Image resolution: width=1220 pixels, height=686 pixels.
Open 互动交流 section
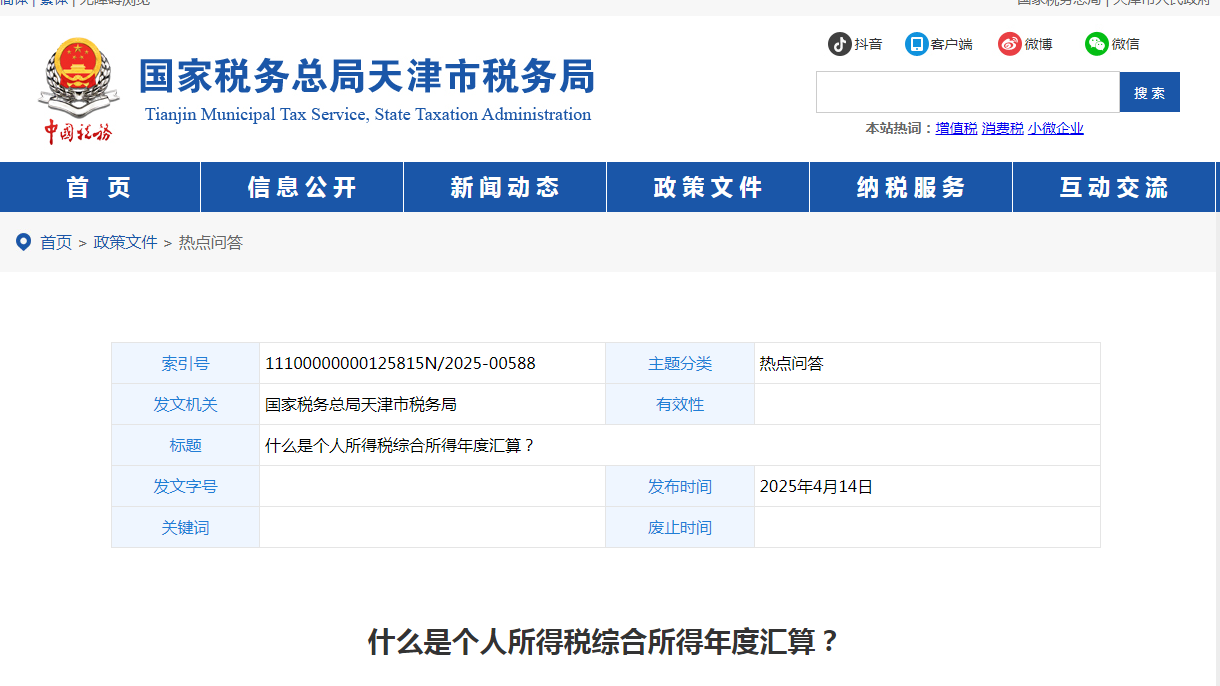click(1113, 186)
